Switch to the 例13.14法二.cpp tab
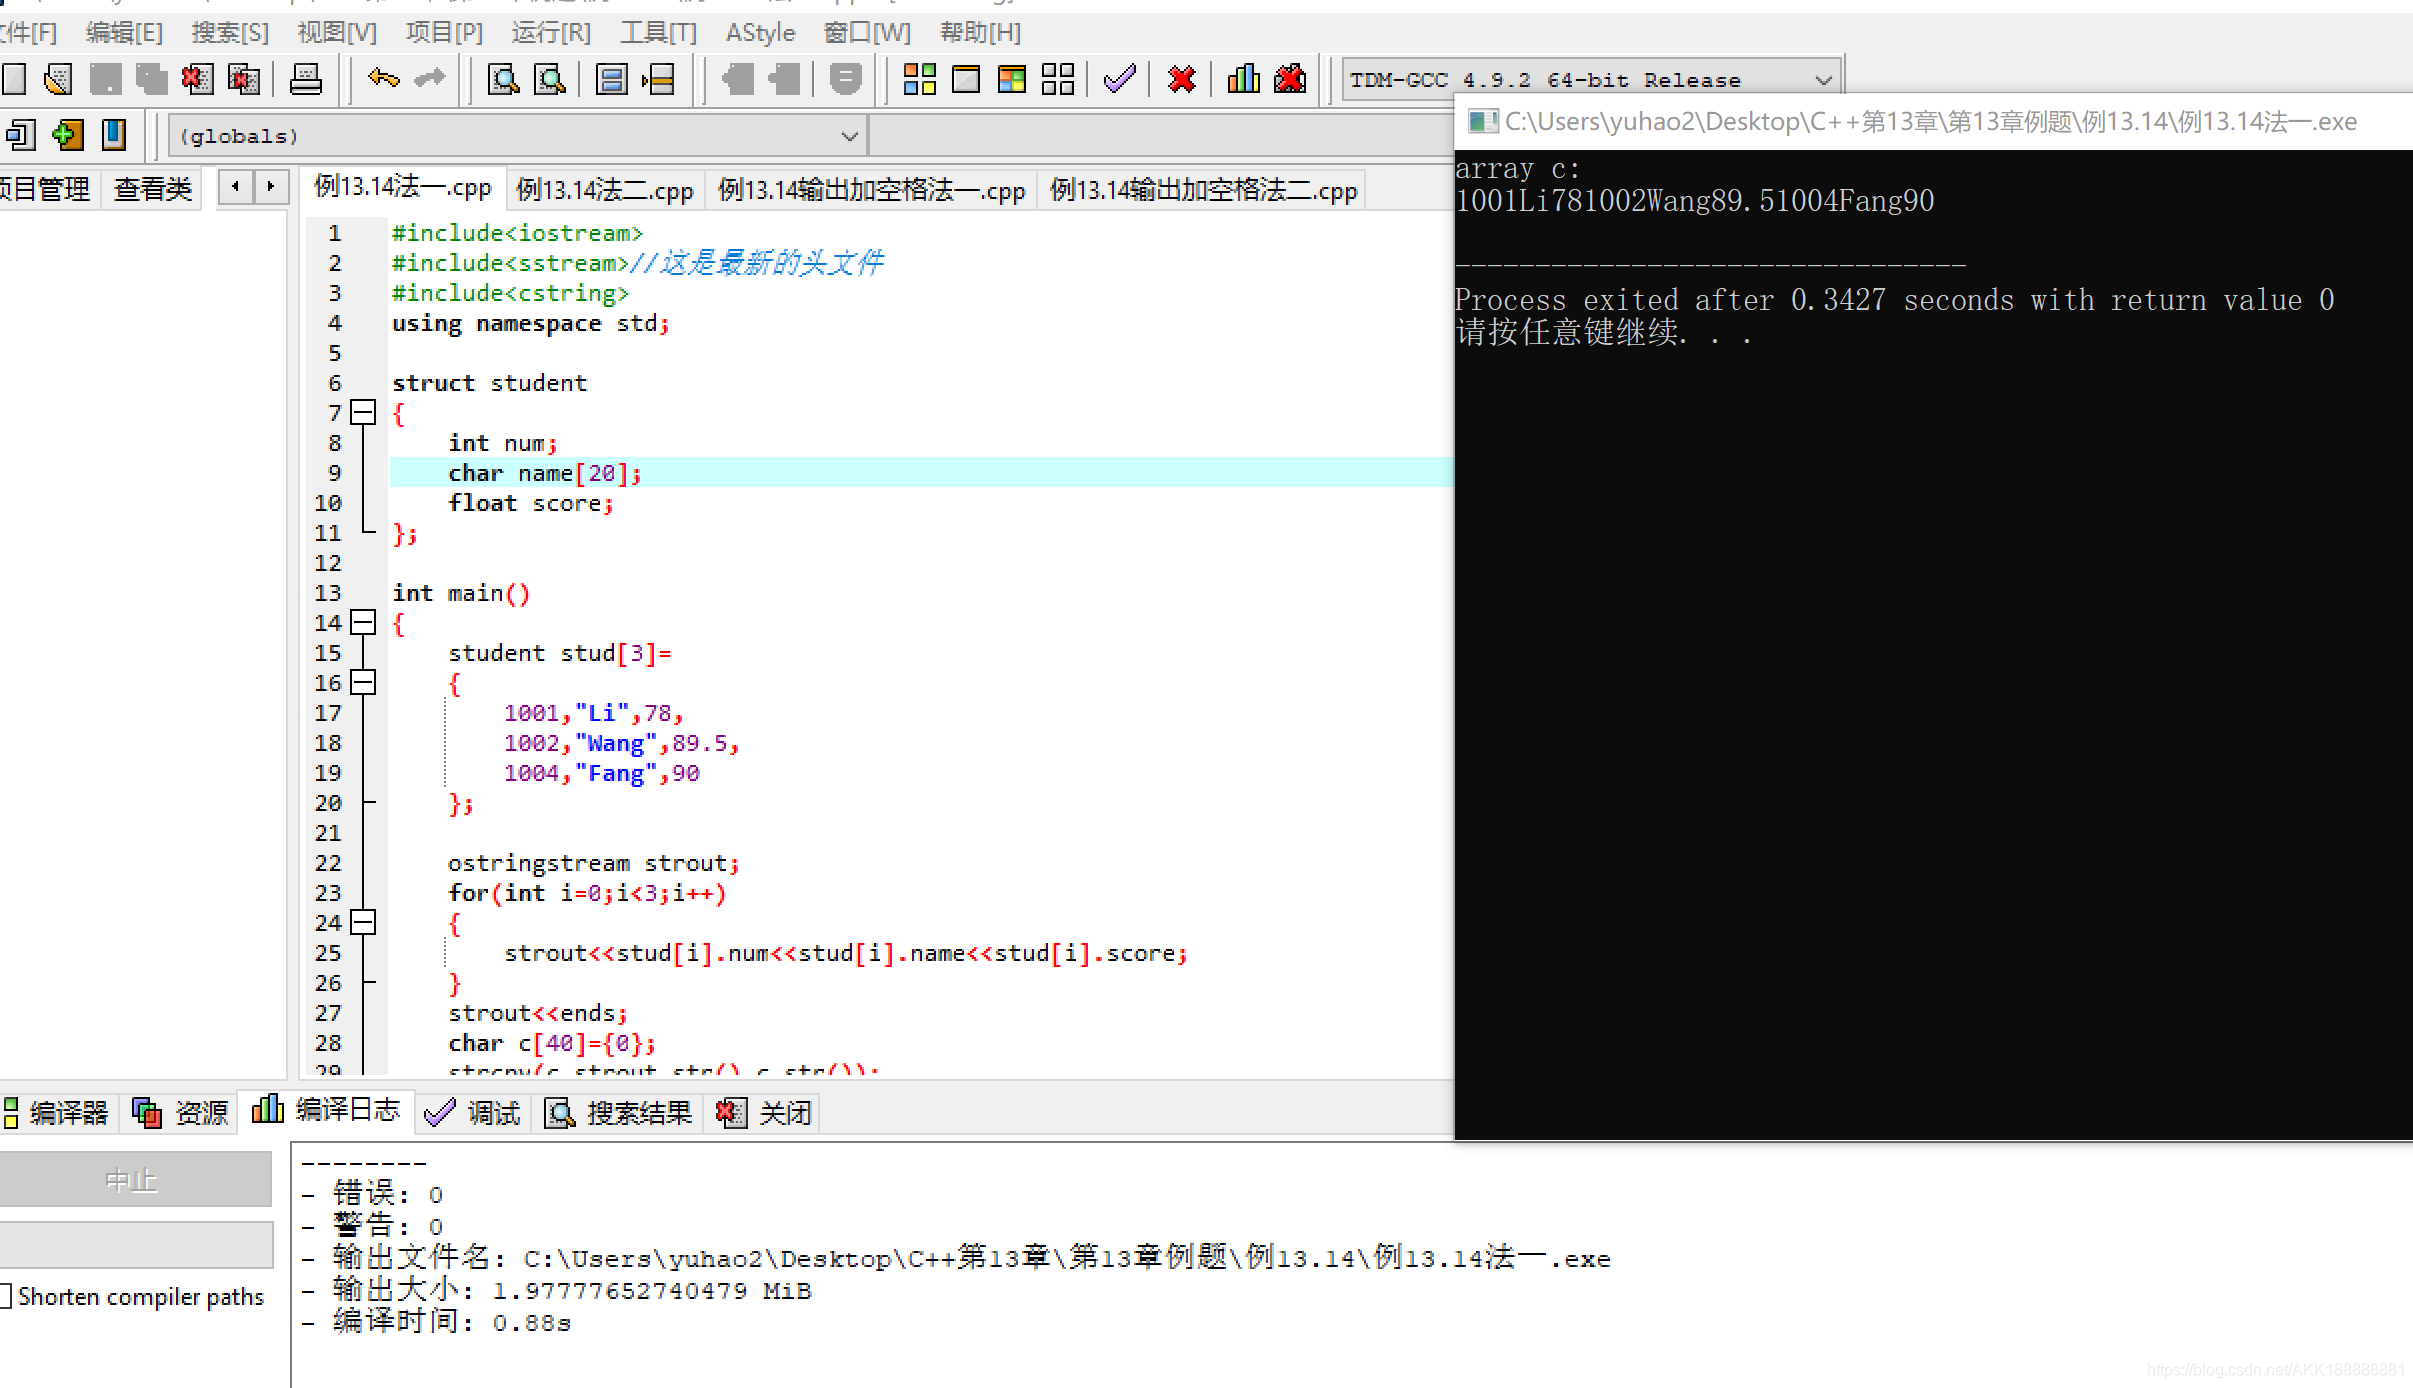Screen dimensions: 2413x1388 click(605, 190)
